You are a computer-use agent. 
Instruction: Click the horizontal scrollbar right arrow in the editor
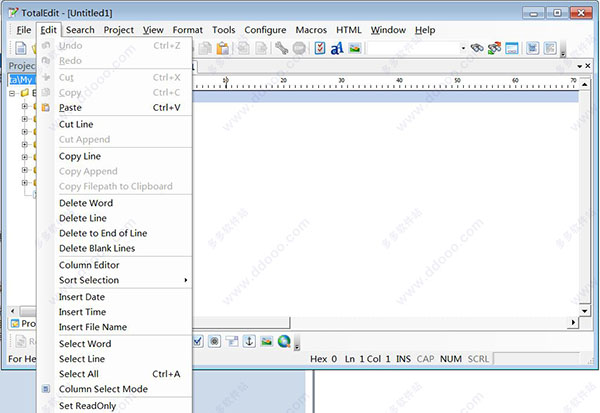click(x=573, y=323)
